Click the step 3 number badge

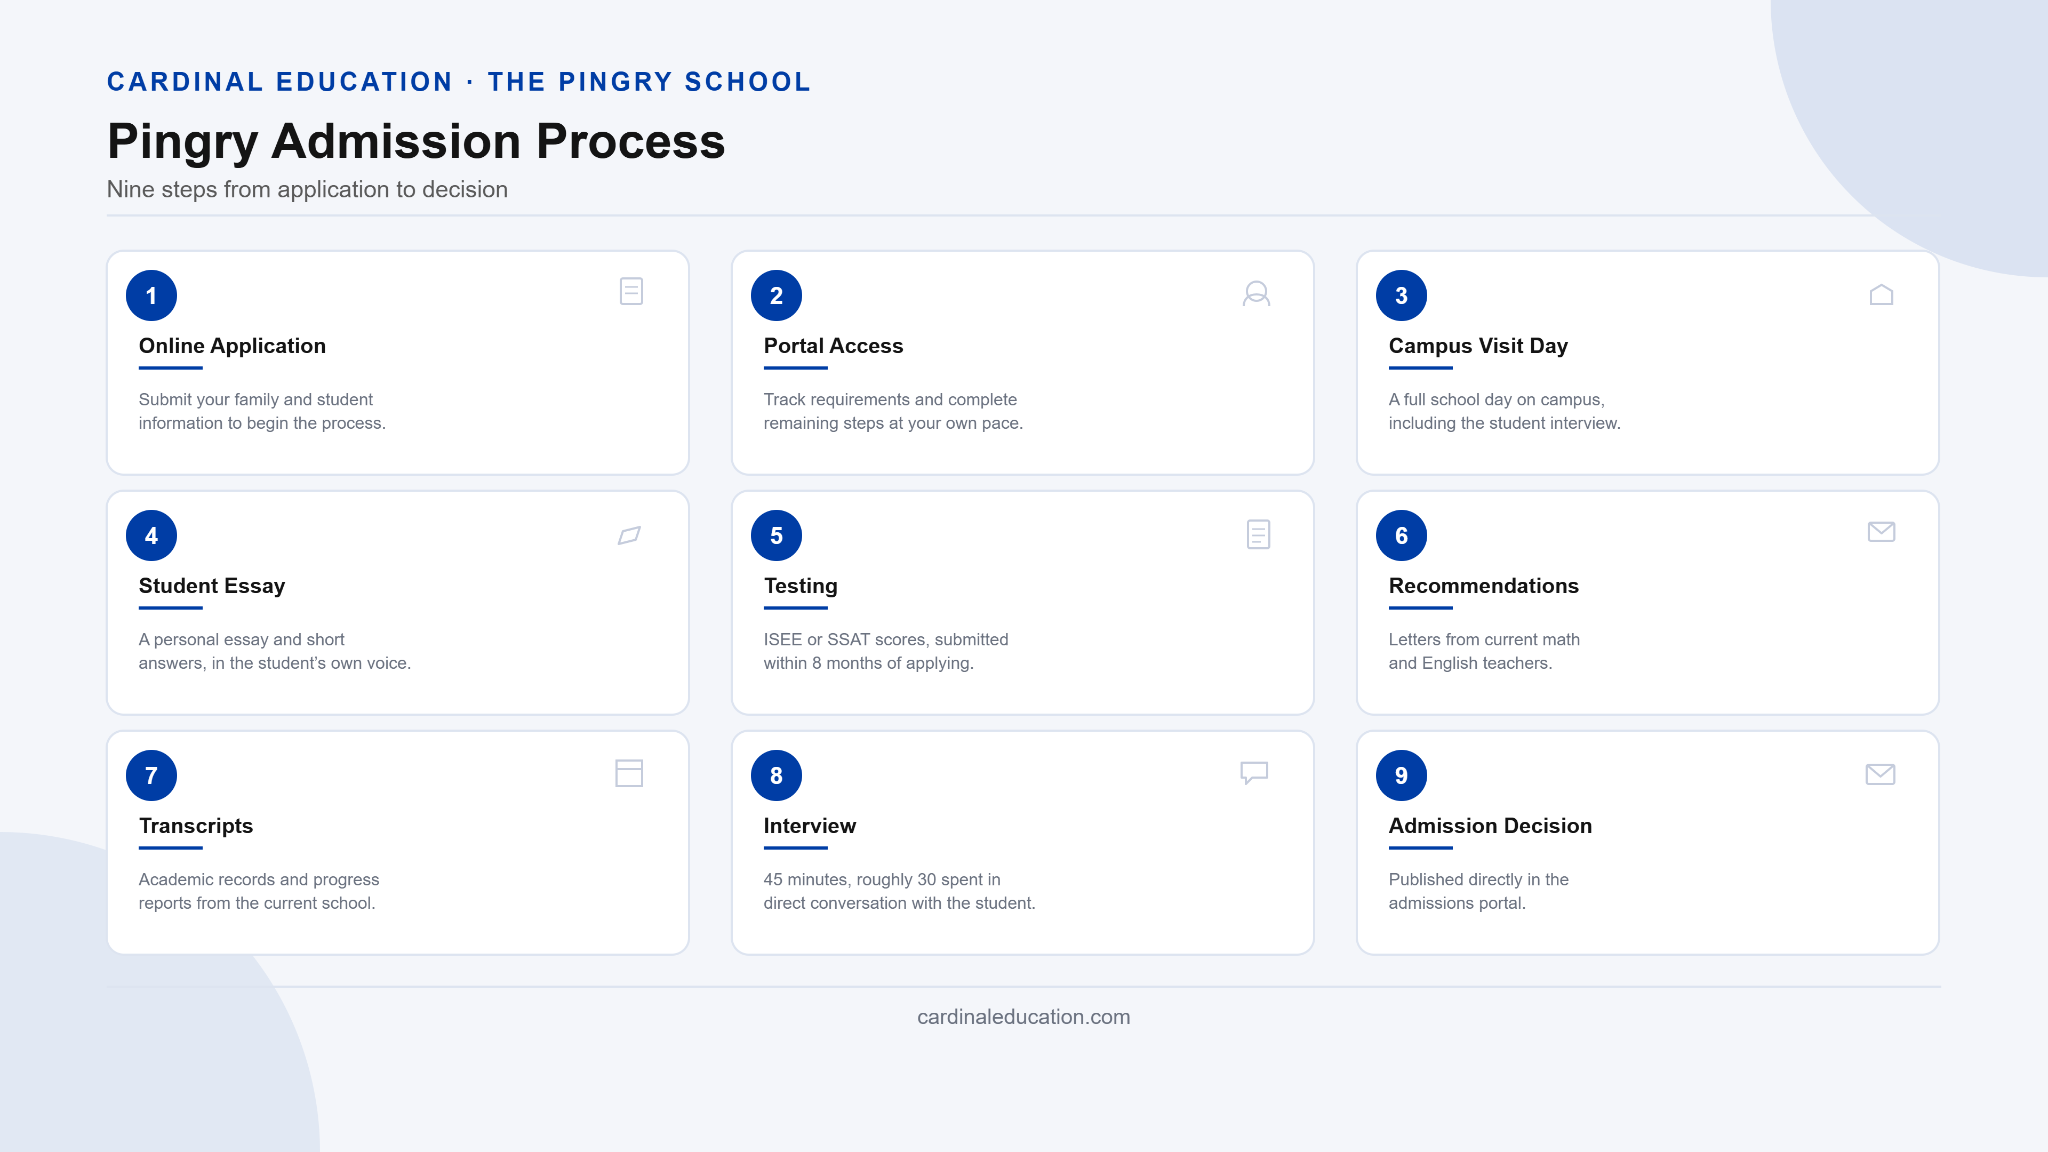[1401, 295]
